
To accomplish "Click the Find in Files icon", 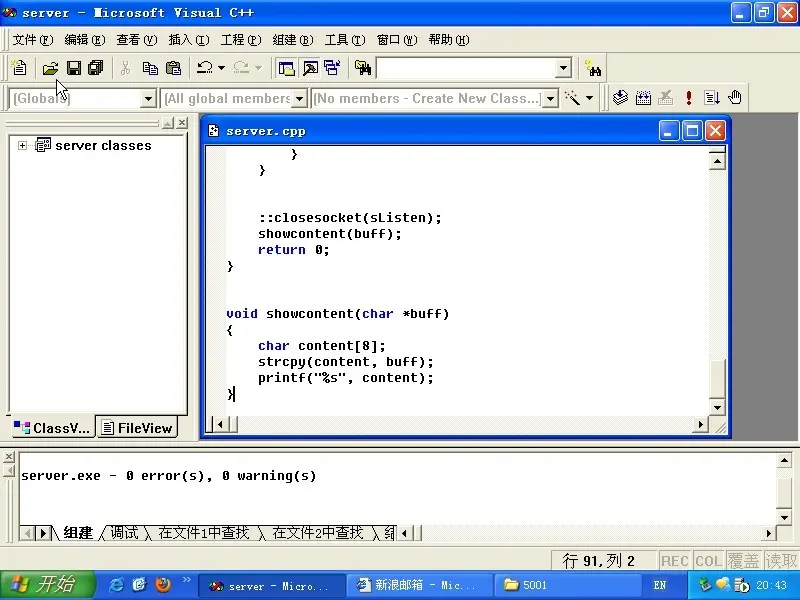I will tap(363, 68).
